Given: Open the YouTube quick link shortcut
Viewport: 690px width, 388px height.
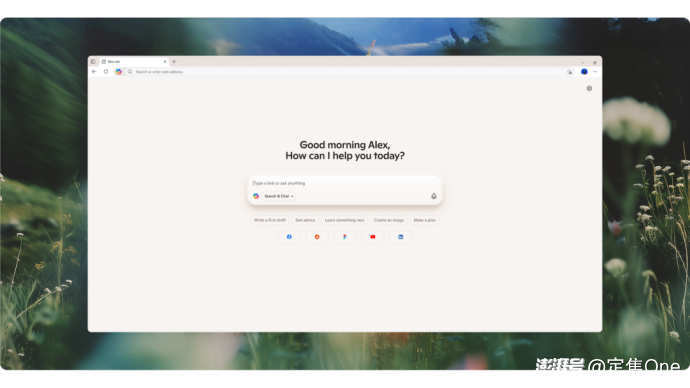Looking at the screenshot, I should pos(373,237).
